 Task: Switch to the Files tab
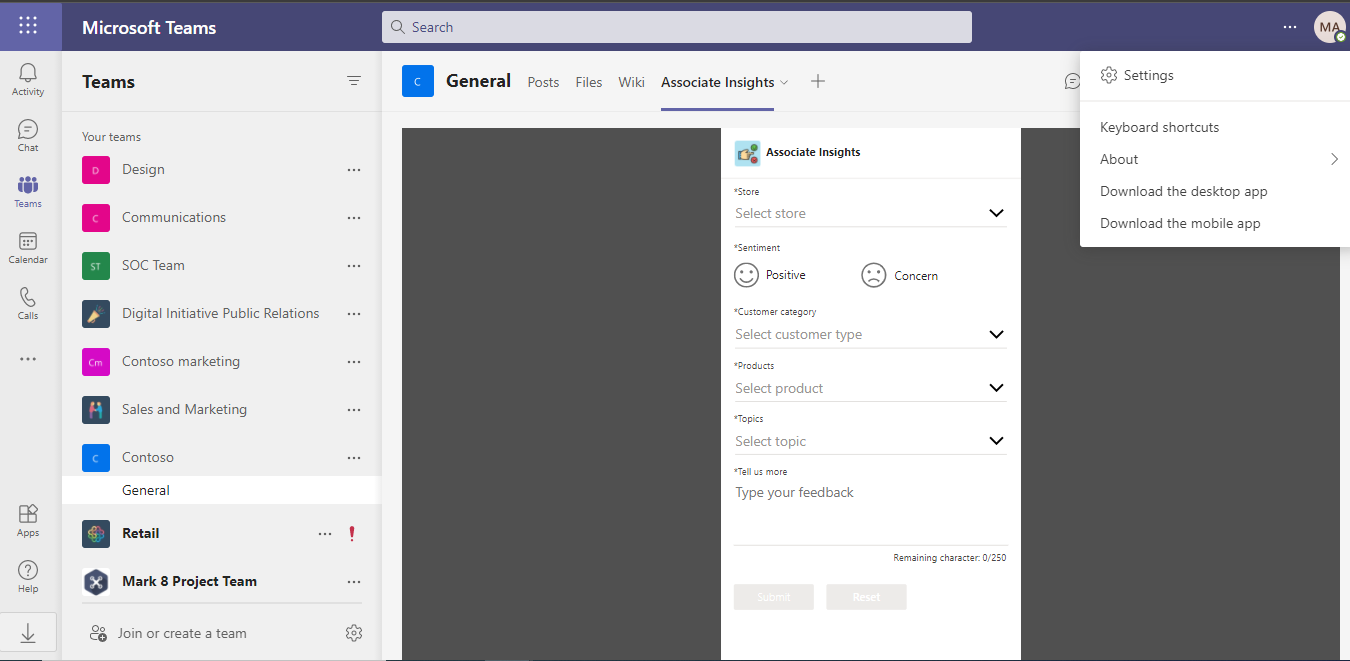pyautogui.click(x=589, y=82)
